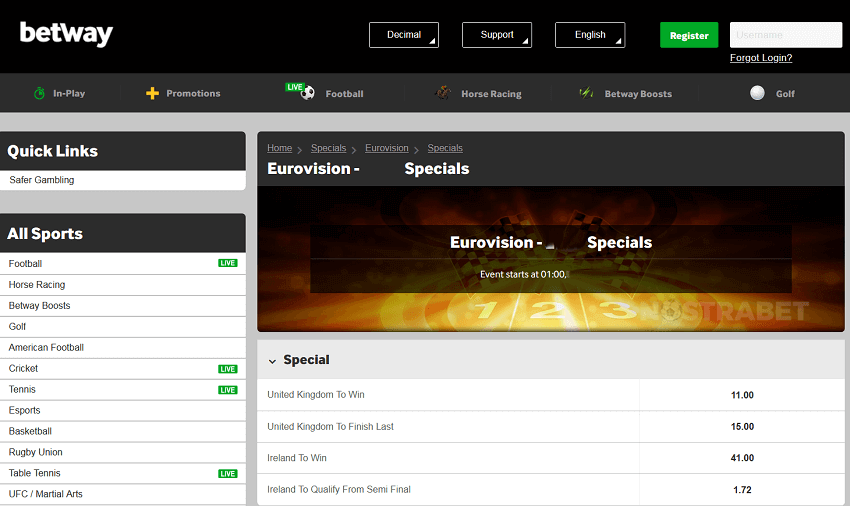Click the 'Event starts at 01:00' text

click(x=523, y=274)
